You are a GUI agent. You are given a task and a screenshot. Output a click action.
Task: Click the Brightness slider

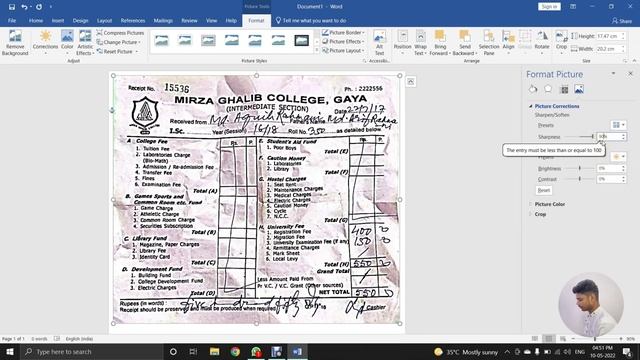(x=580, y=169)
